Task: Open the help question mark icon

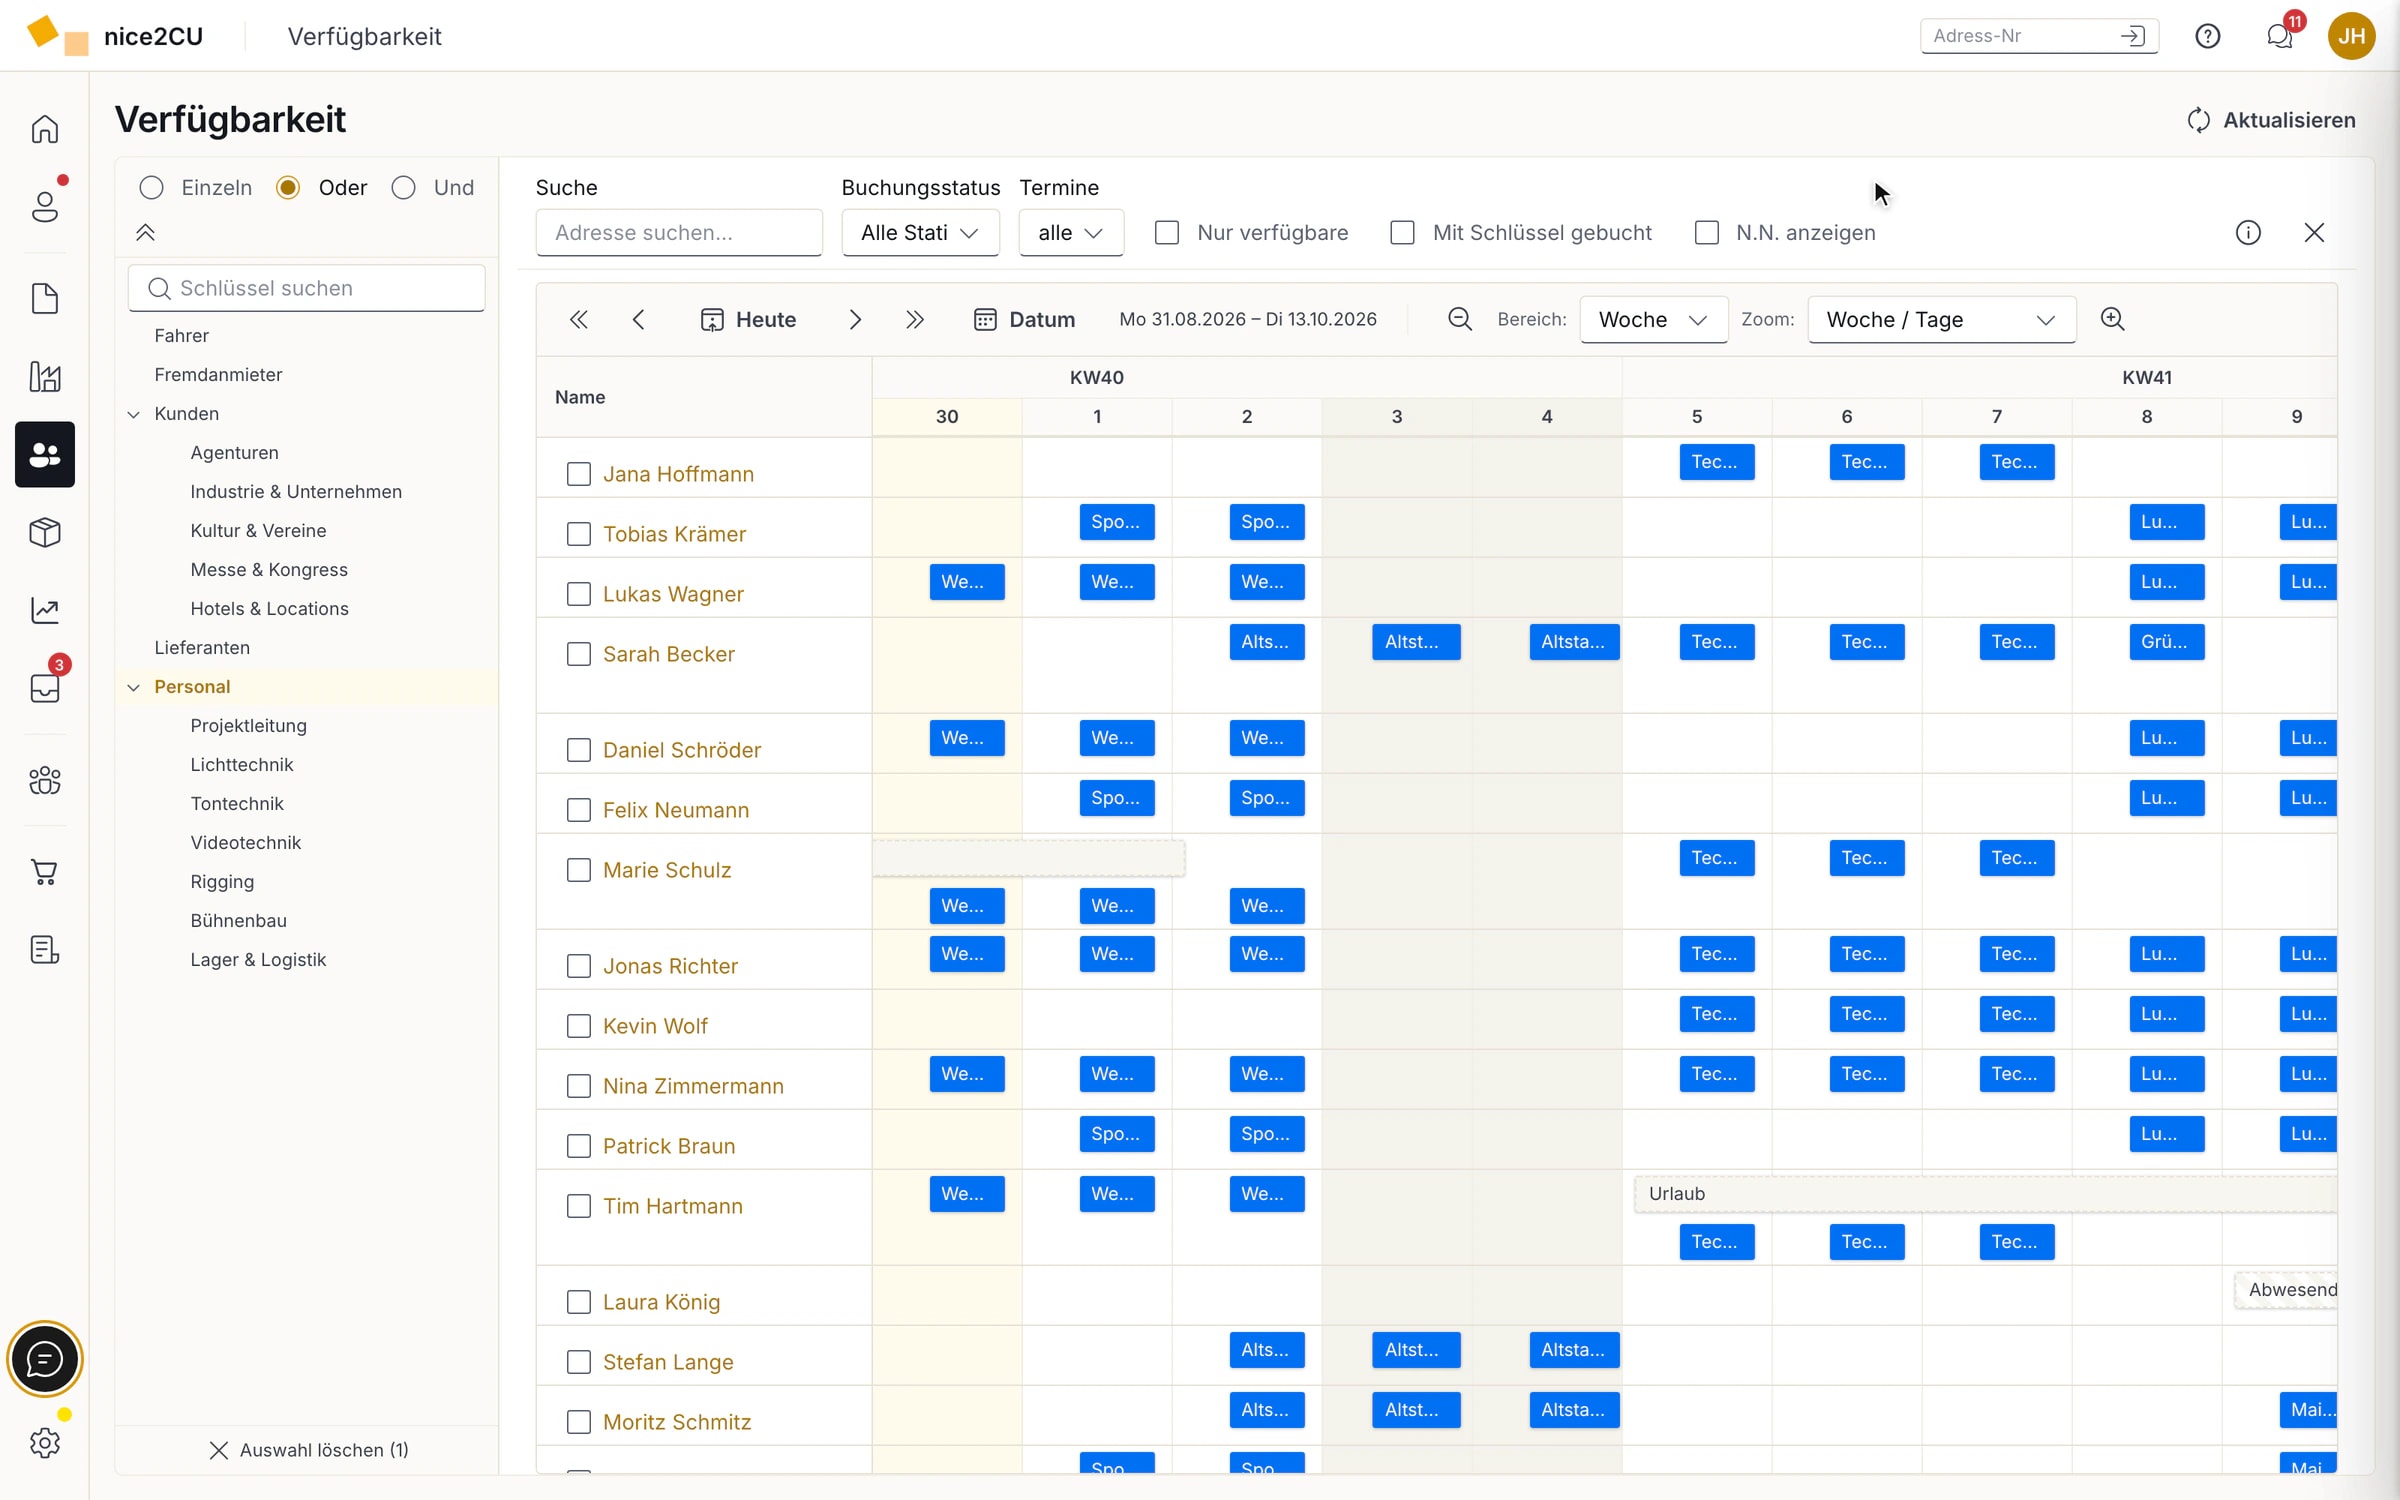Action: coord(2207,36)
